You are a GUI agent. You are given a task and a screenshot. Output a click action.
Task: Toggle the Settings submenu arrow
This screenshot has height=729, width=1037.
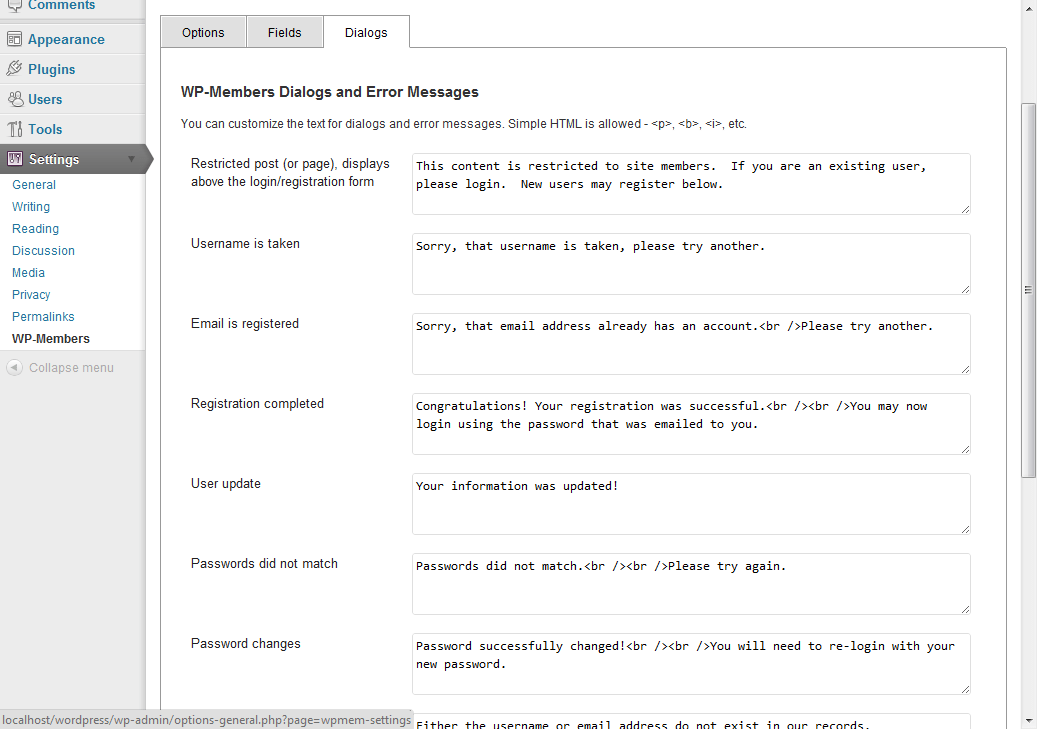[x=131, y=159]
